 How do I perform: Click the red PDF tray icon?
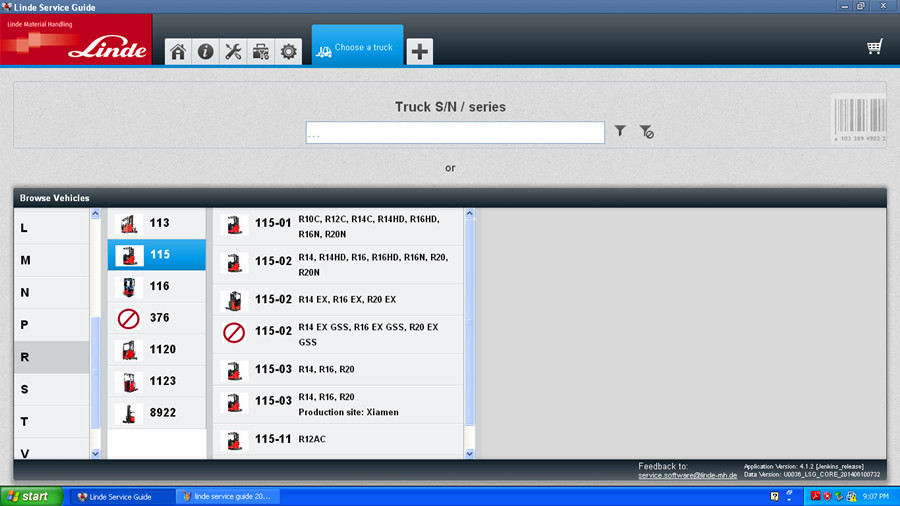[815, 496]
